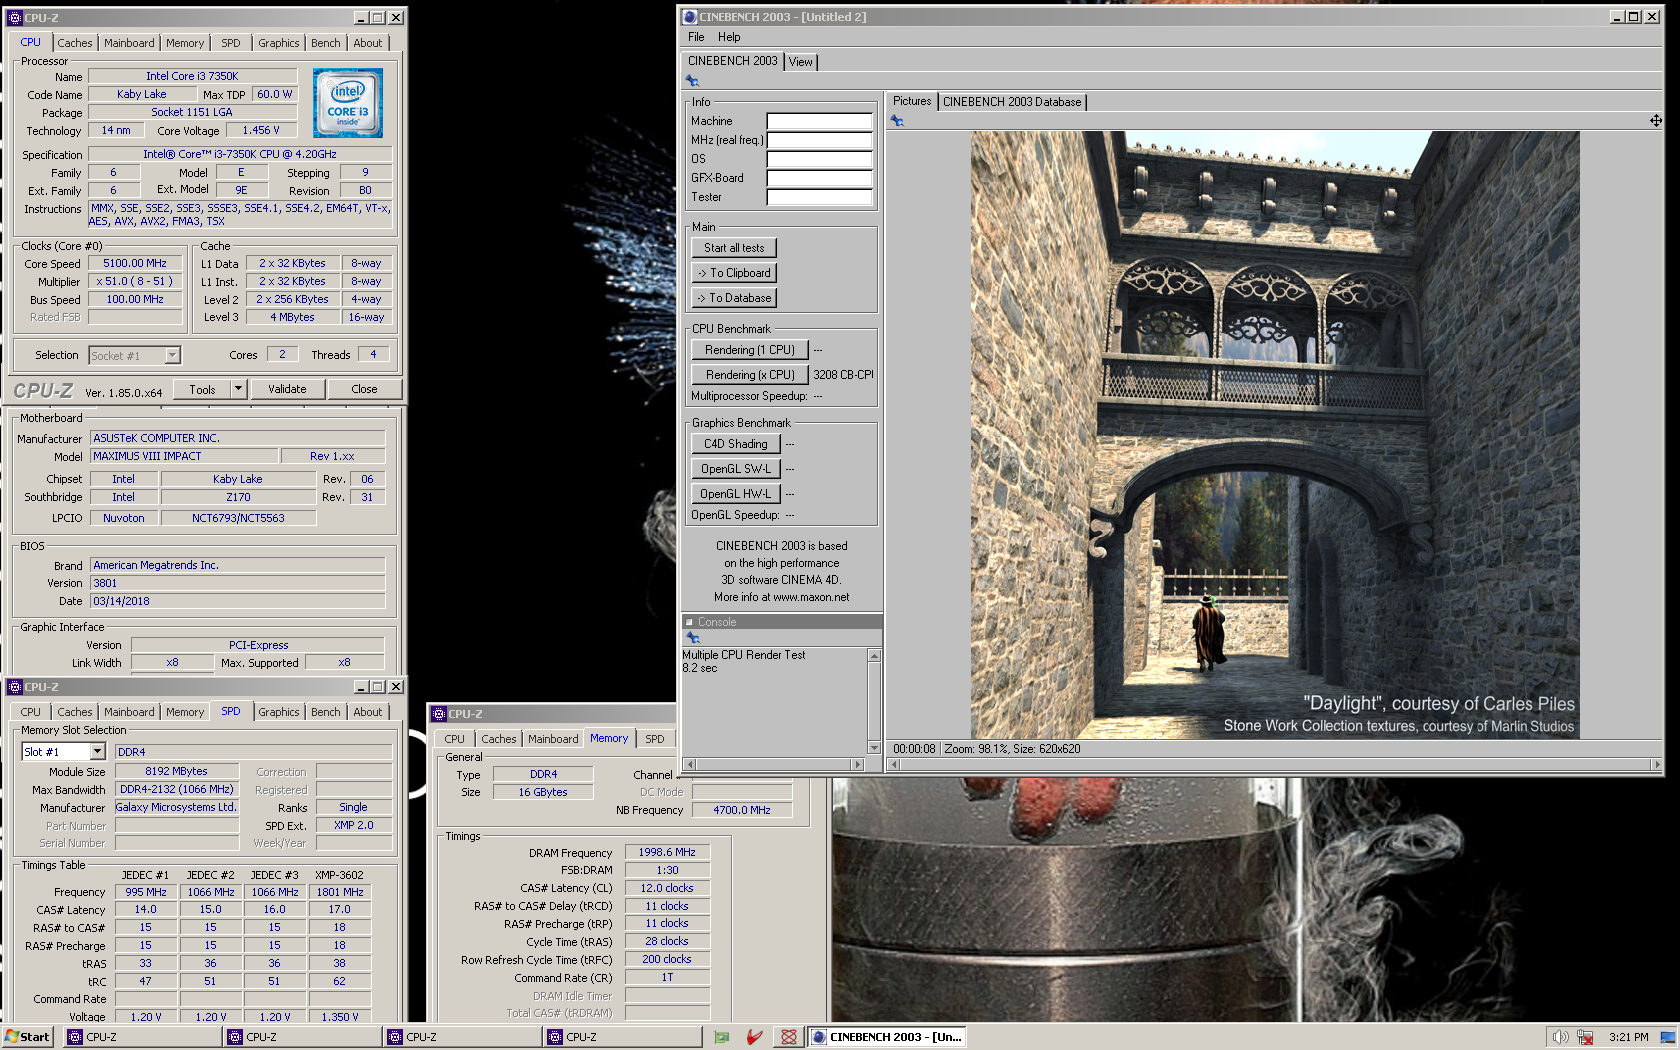
Task: Click the To Clipboard button
Action: click(734, 273)
